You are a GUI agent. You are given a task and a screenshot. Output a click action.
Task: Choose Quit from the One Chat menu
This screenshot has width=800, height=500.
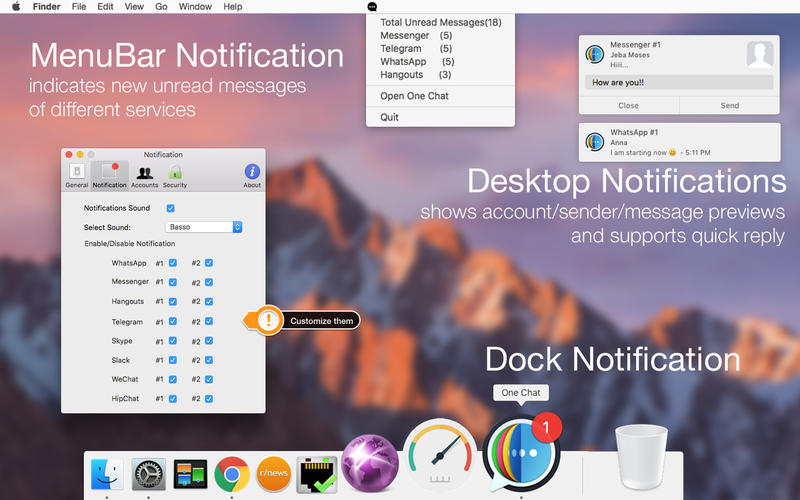[x=440, y=117]
